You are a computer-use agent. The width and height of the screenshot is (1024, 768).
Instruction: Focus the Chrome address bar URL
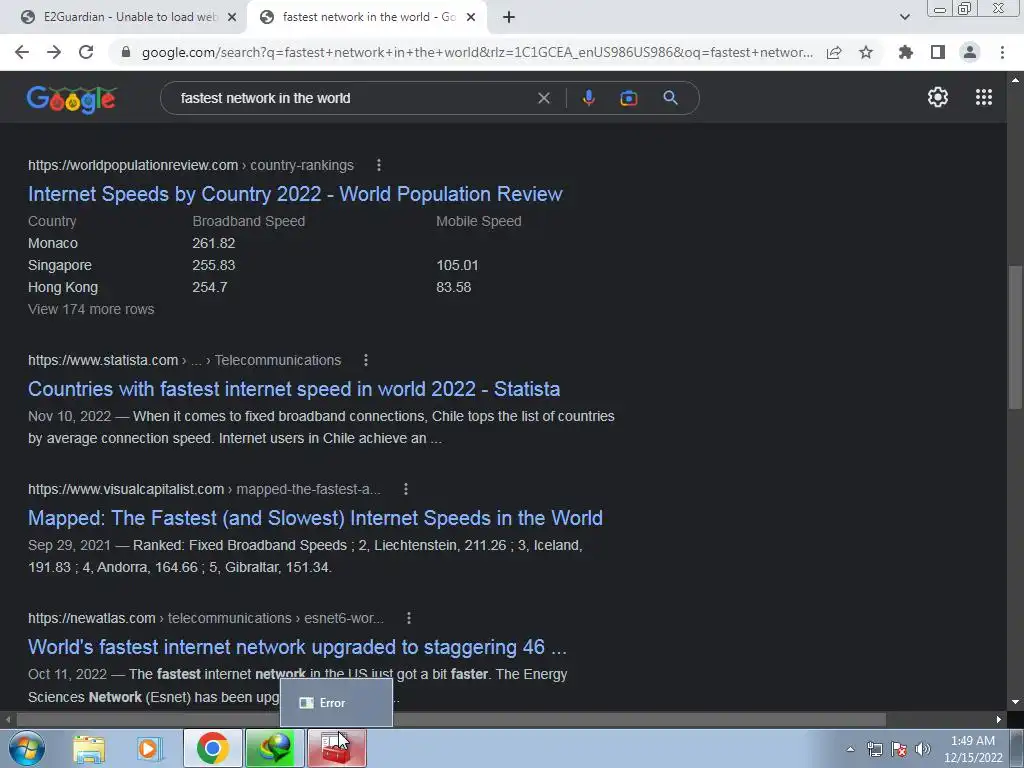[477, 52]
